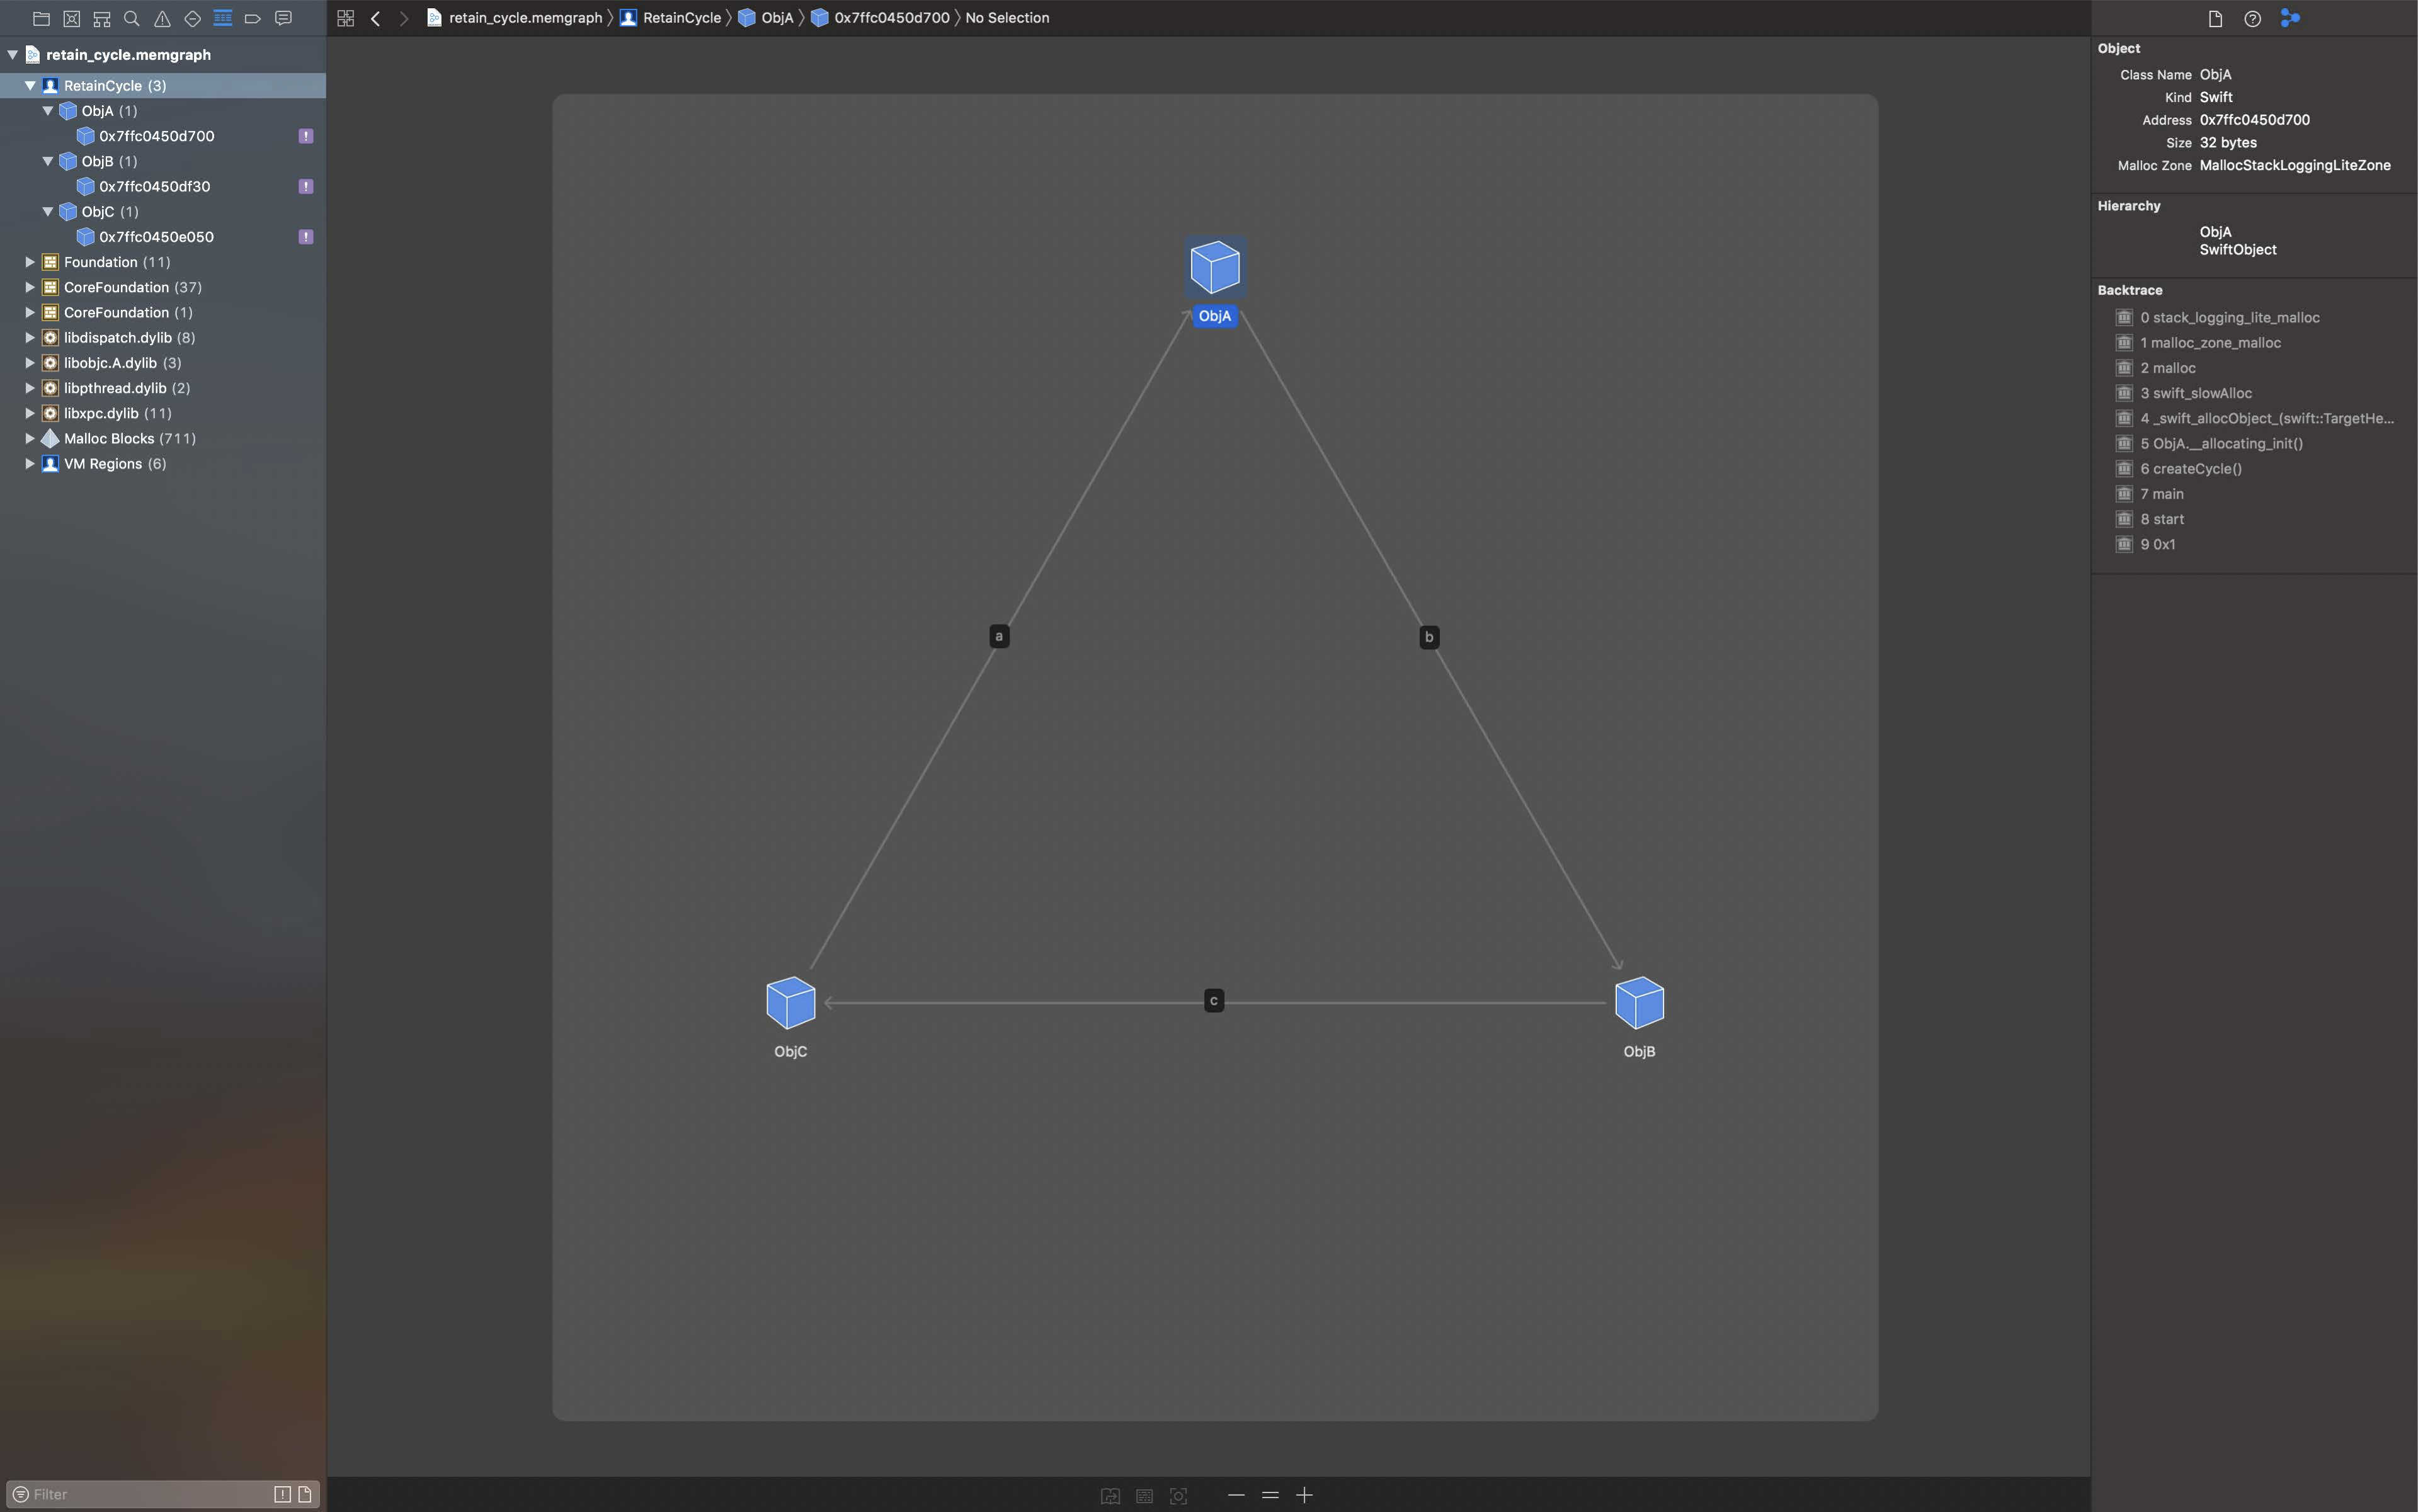Viewport: 2418px width, 1512px height.
Task: Click the text-lines box icon below the graph
Action: pyautogui.click(x=1144, y=1495)
